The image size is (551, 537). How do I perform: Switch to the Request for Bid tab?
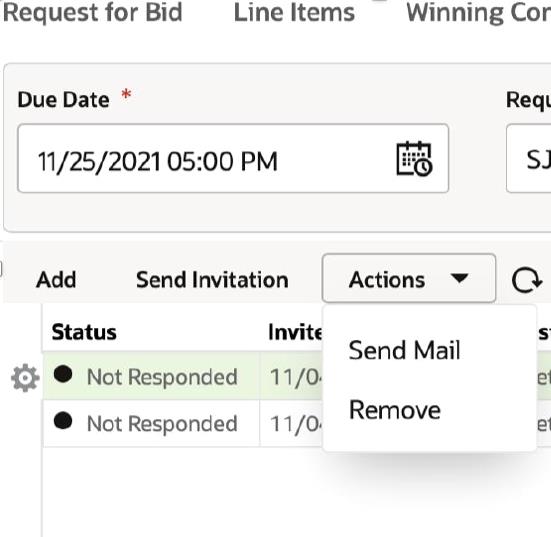tap(92, 13)
